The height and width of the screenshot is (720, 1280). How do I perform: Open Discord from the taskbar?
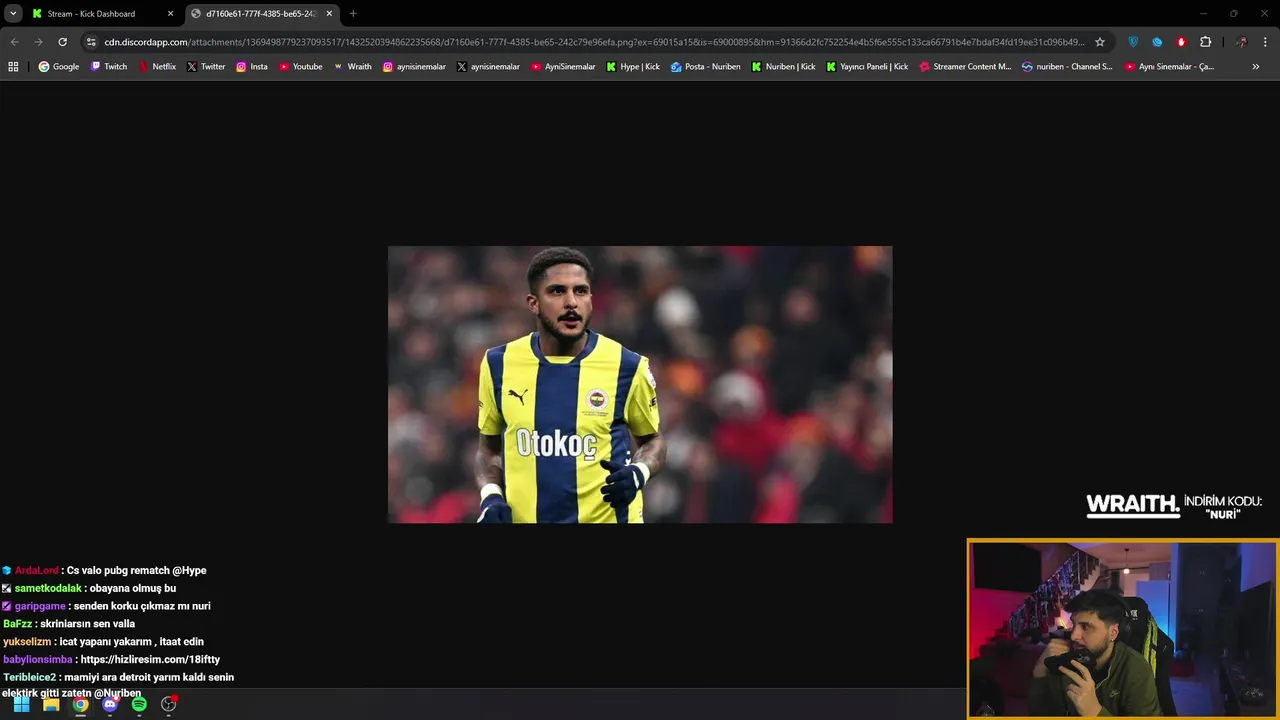110,704
